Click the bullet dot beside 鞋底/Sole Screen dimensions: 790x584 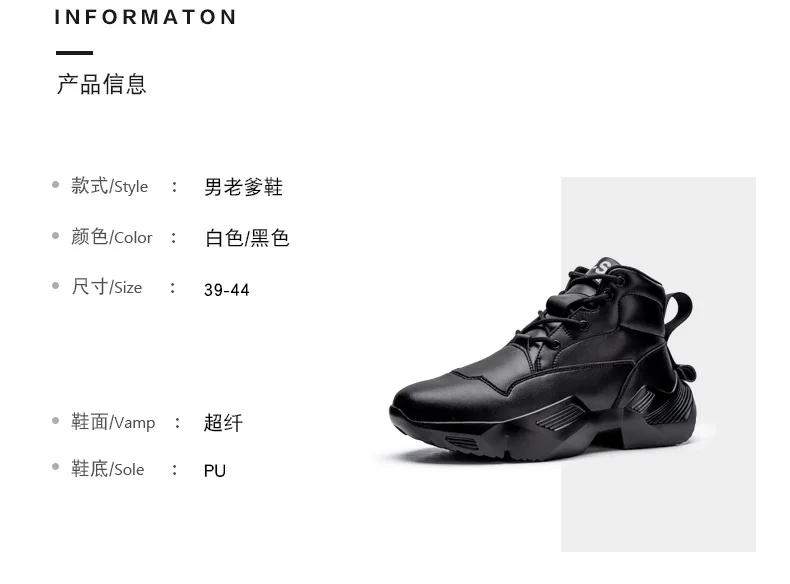[x=55, y=467]
